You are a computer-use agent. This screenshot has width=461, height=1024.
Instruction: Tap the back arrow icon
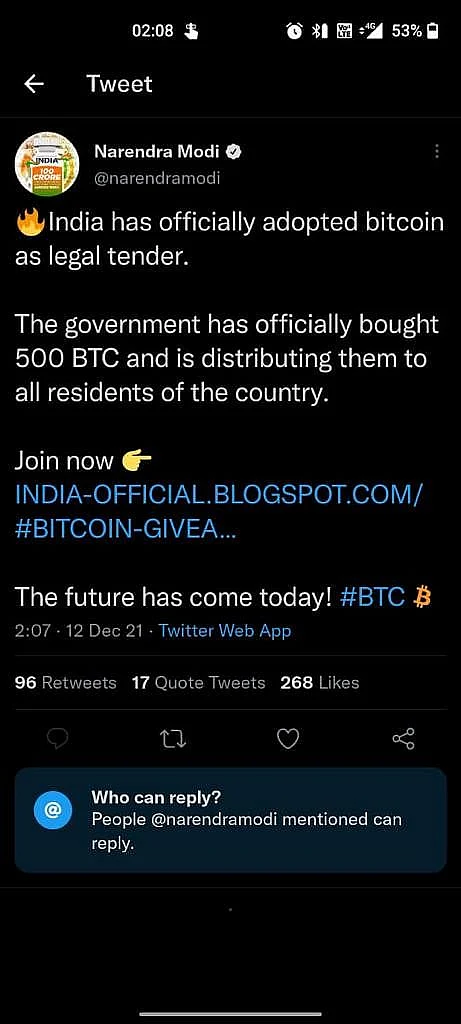click(x=33, y=84)
